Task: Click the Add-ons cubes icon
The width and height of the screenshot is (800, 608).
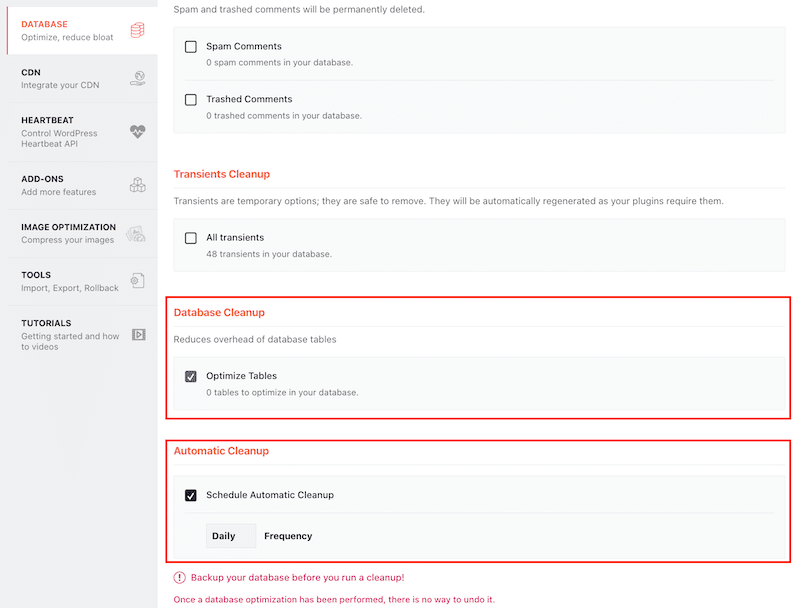Action: [138, 185]
